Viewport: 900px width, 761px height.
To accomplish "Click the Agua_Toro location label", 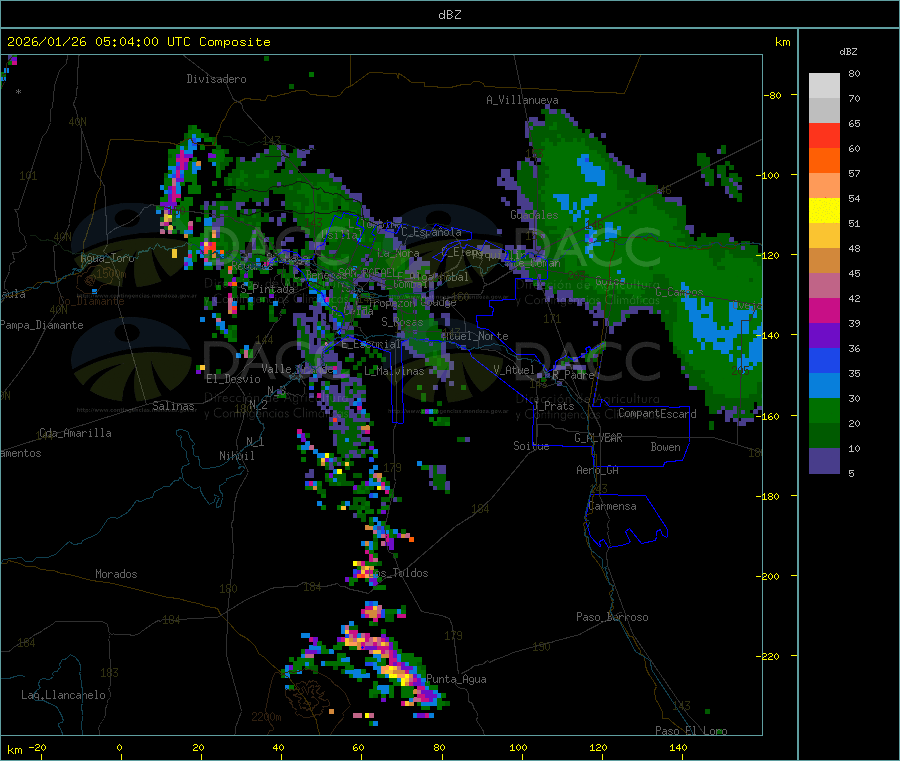I will 107,258.
